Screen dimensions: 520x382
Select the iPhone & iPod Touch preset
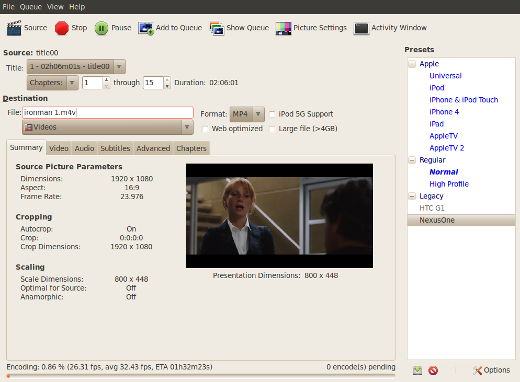pos(464,100)
